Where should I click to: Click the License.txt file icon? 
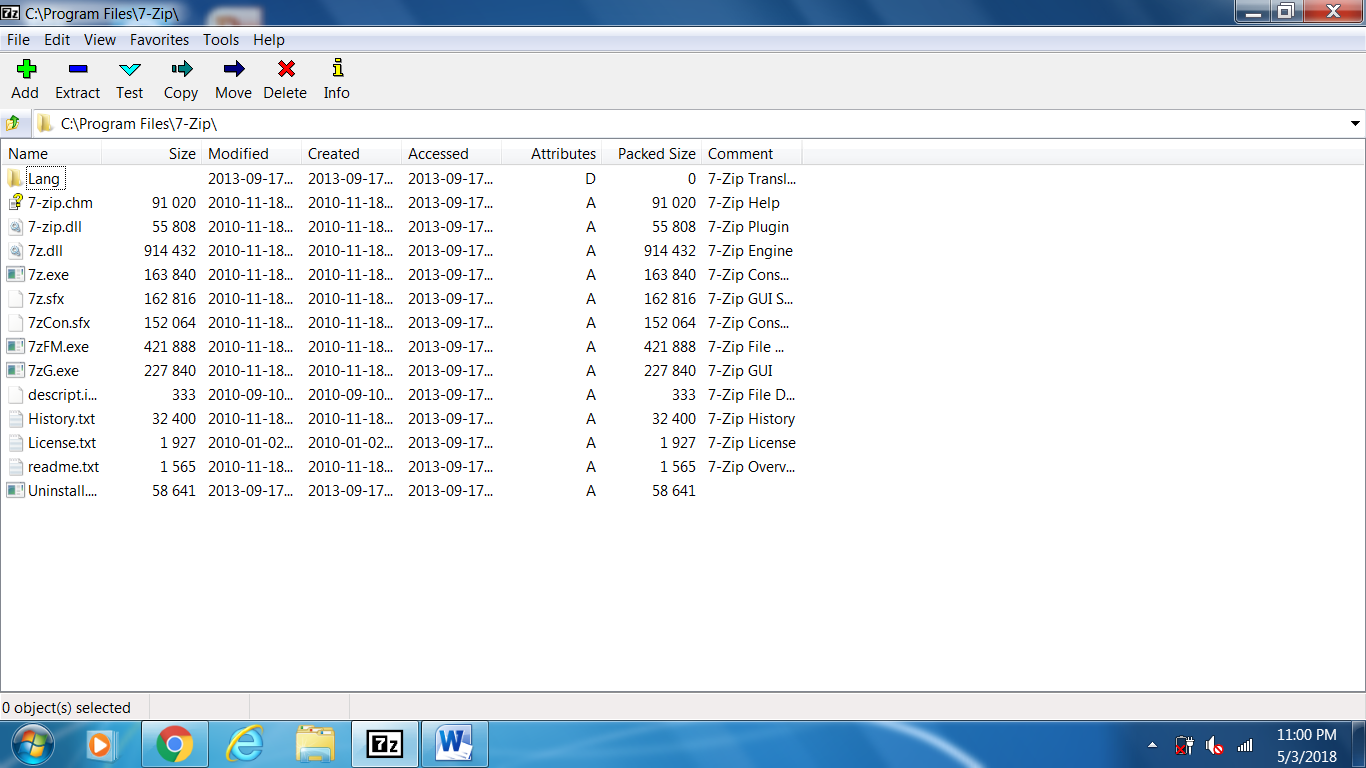[14, 443]
